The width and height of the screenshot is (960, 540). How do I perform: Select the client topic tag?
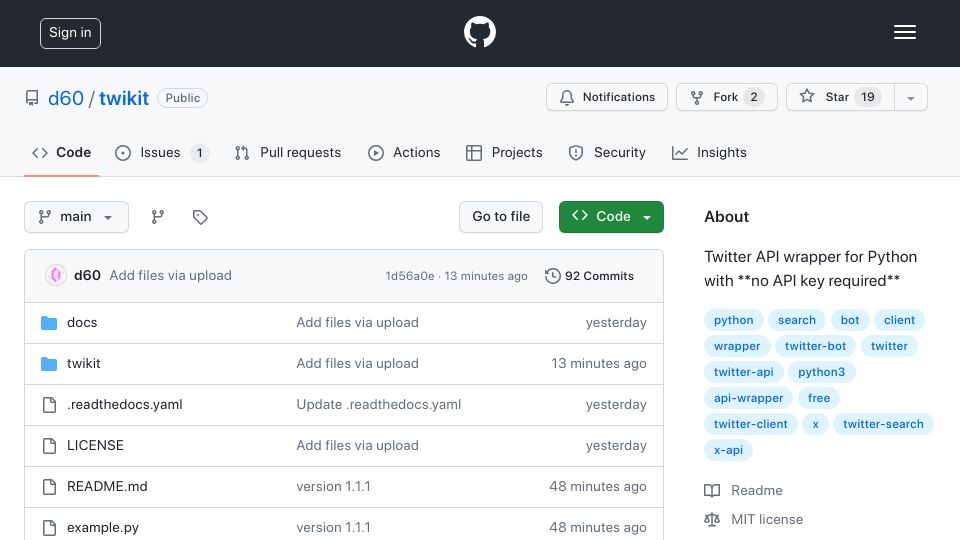899,320
